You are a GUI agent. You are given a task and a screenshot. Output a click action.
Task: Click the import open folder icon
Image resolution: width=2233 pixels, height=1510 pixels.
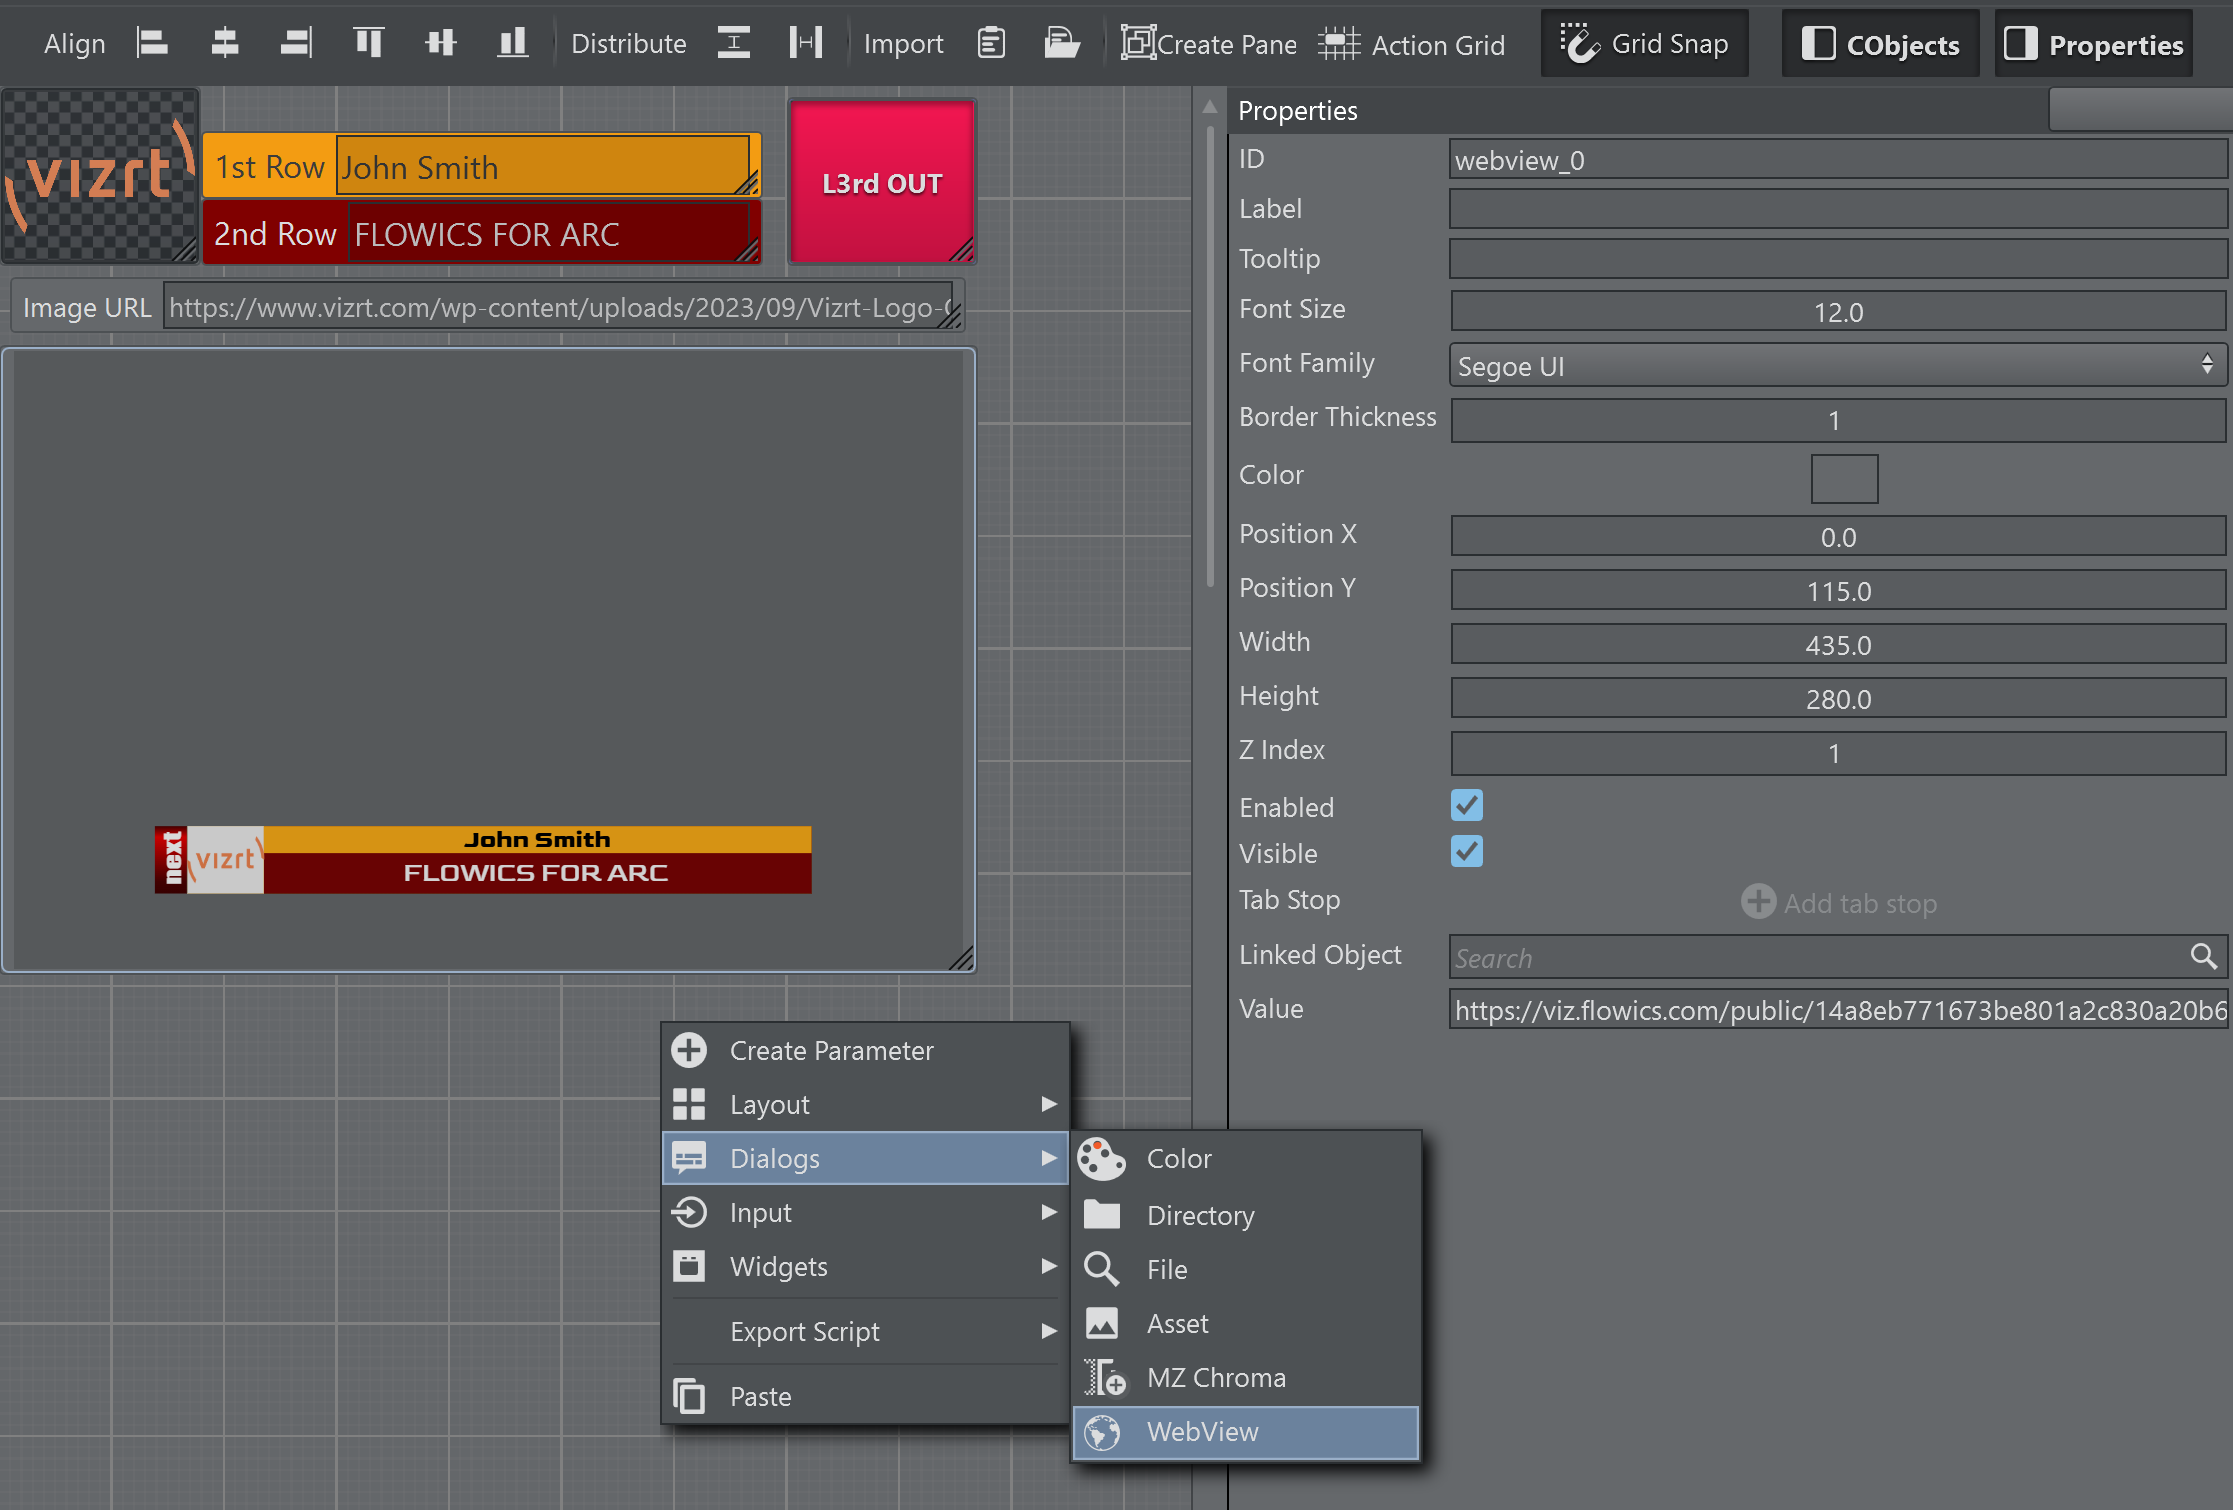tap(1061, 43)
